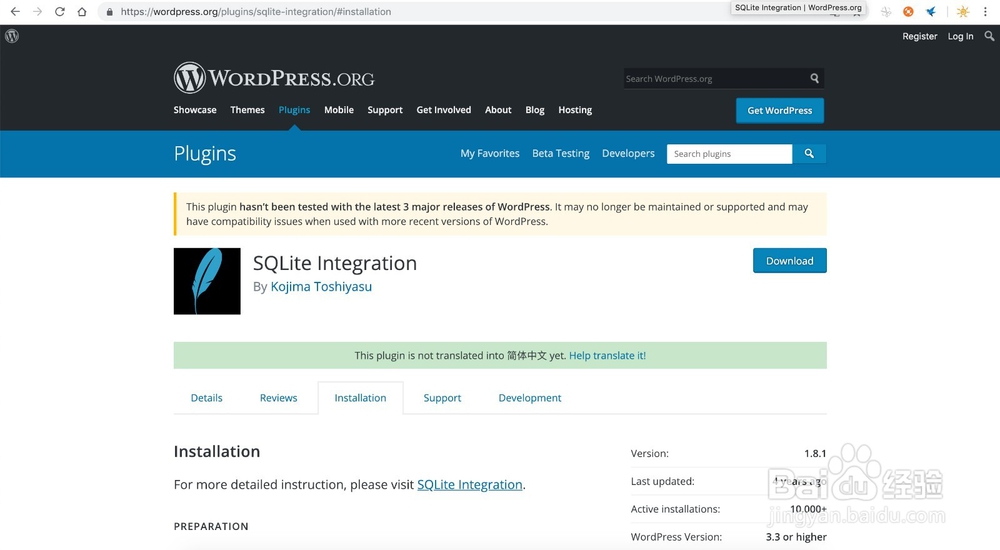Open Themes in the main navigation
This screenshot has height=550, width=1000.
tap(247, 110)
